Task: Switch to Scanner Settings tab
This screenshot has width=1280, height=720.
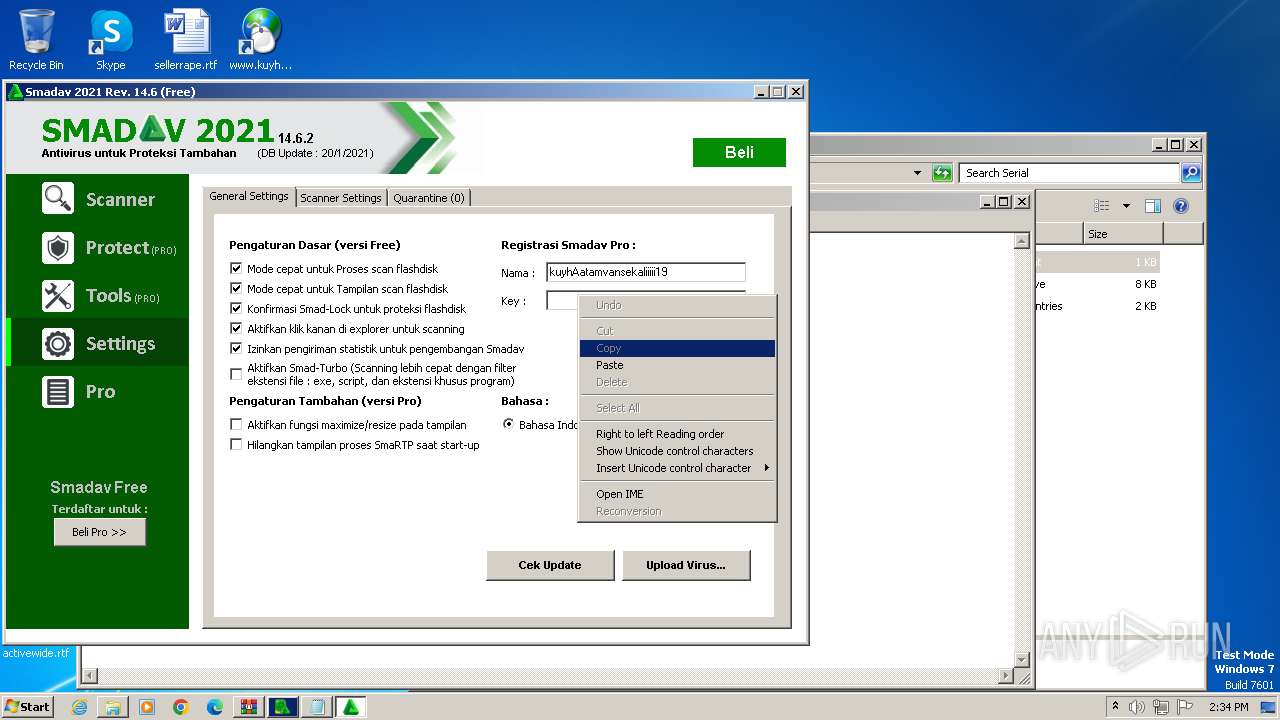Action: [341, 198]
